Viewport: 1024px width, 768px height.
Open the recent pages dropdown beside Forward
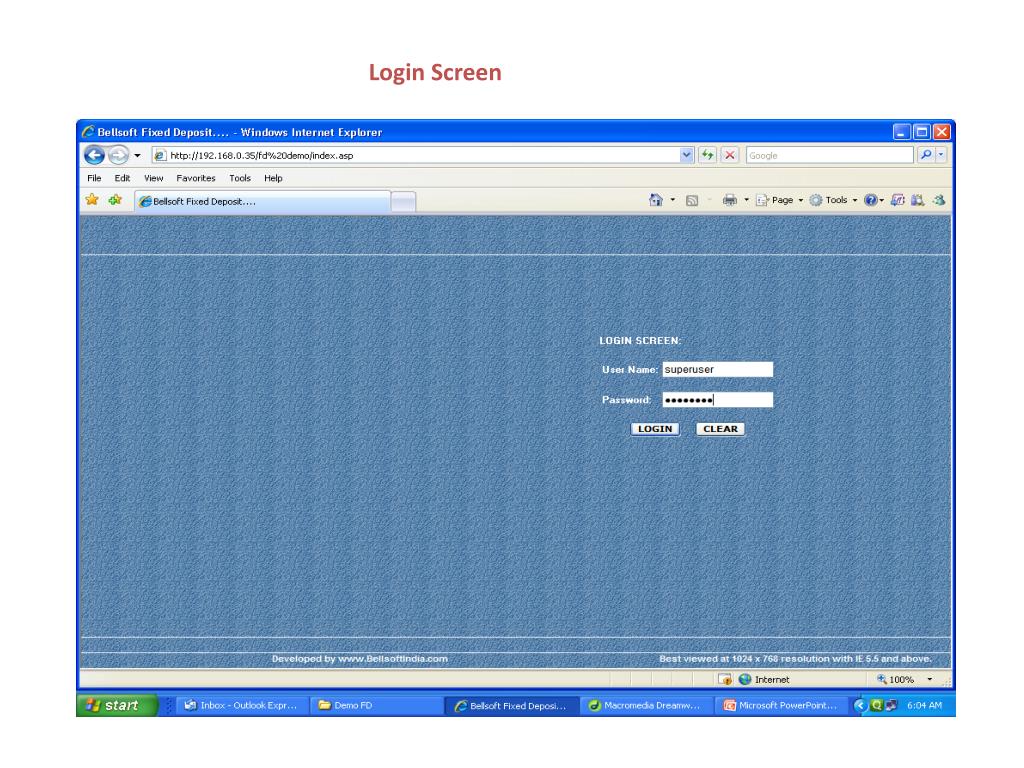pyautogui.click(x=137, y=155)
